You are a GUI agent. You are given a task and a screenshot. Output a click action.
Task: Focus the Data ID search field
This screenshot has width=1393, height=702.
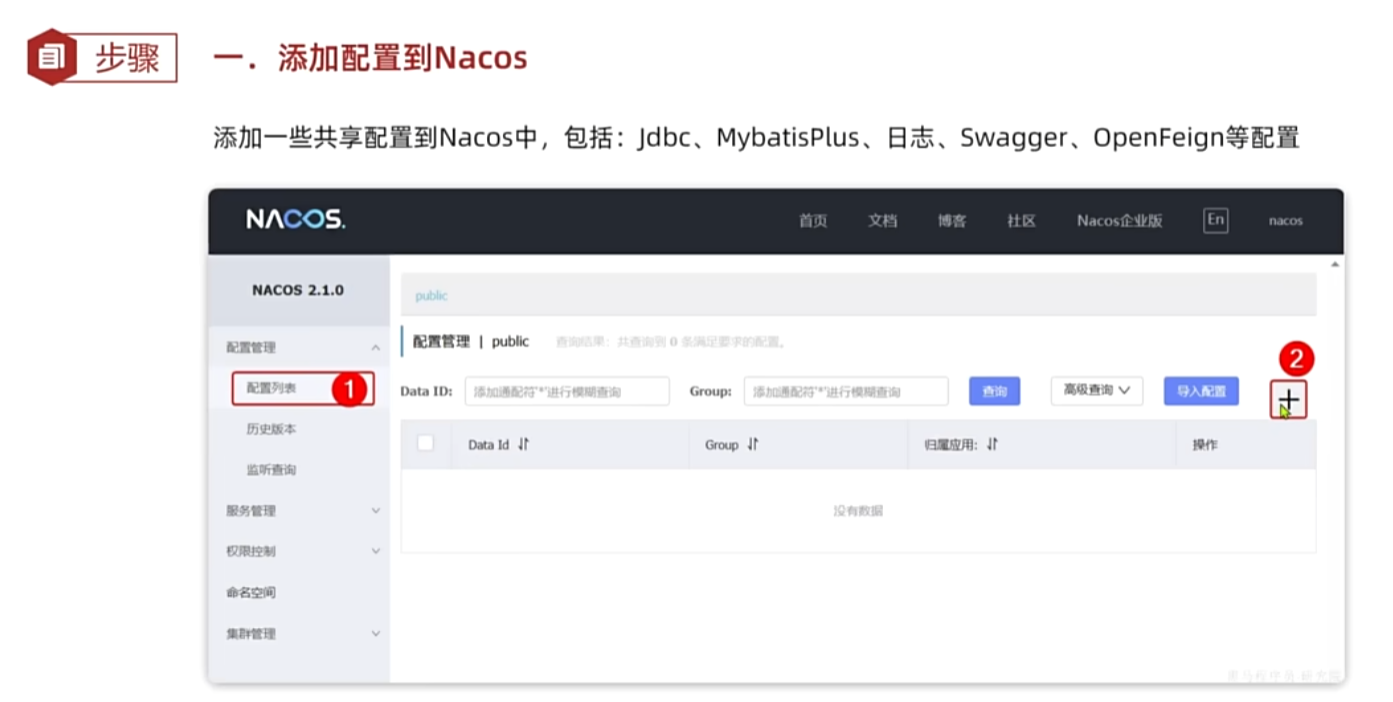click(567, 391)
